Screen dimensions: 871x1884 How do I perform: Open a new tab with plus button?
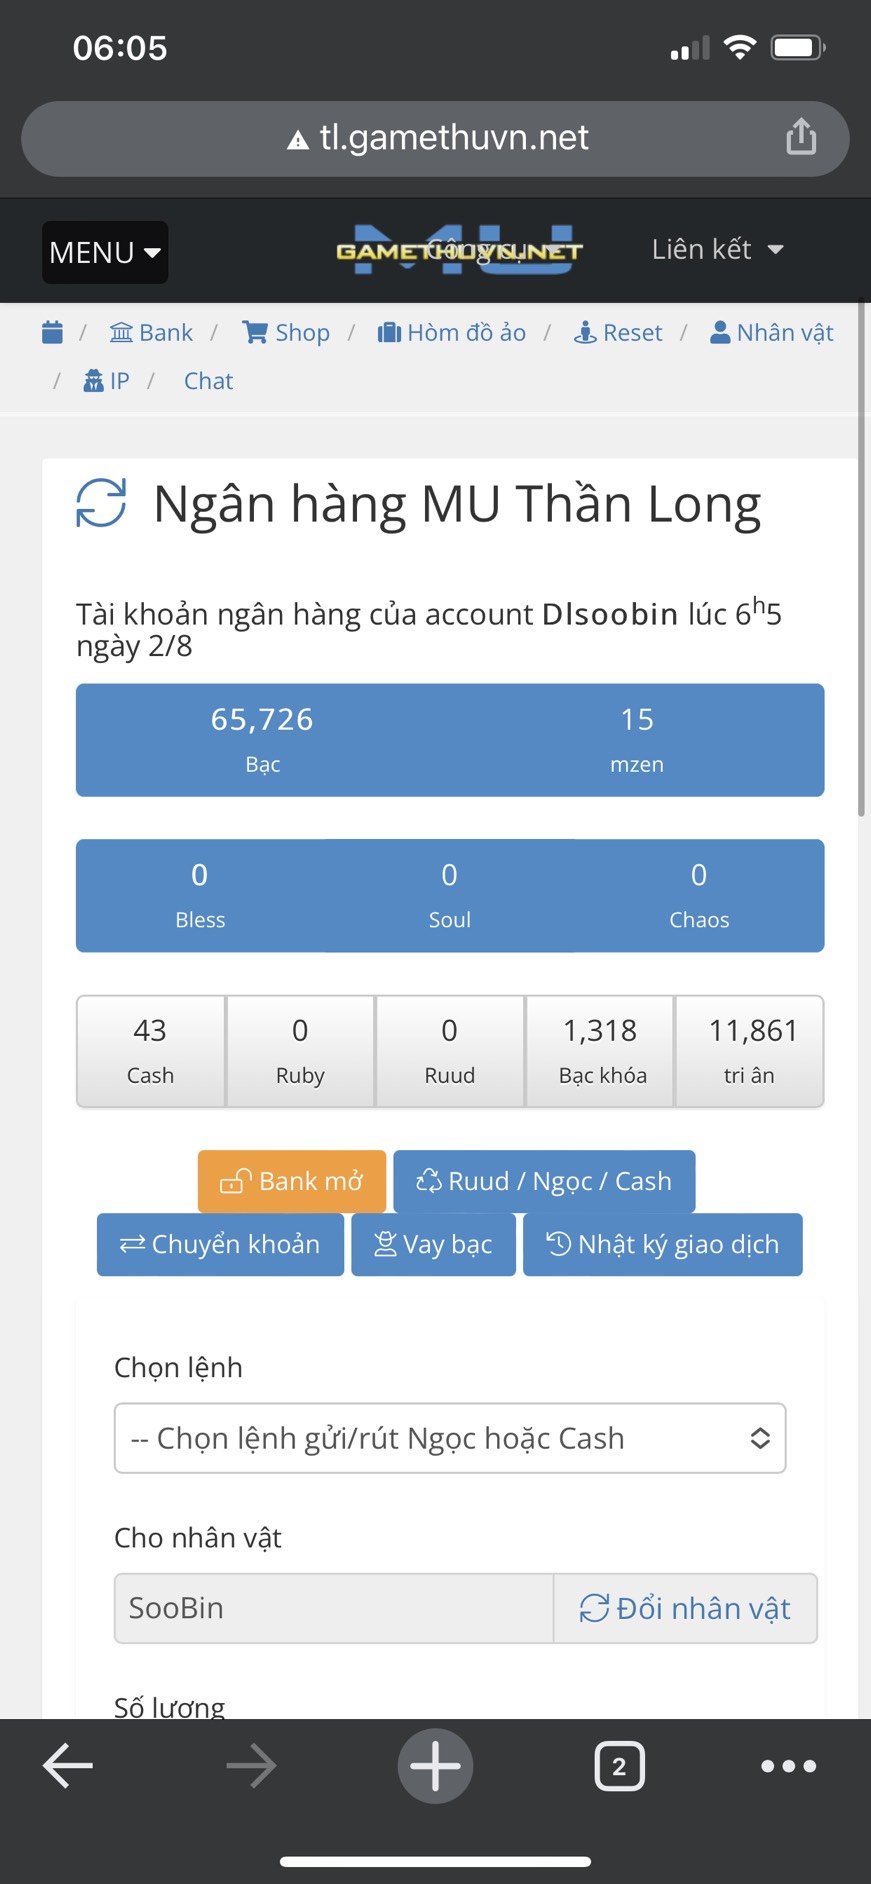click(435, 1766)
